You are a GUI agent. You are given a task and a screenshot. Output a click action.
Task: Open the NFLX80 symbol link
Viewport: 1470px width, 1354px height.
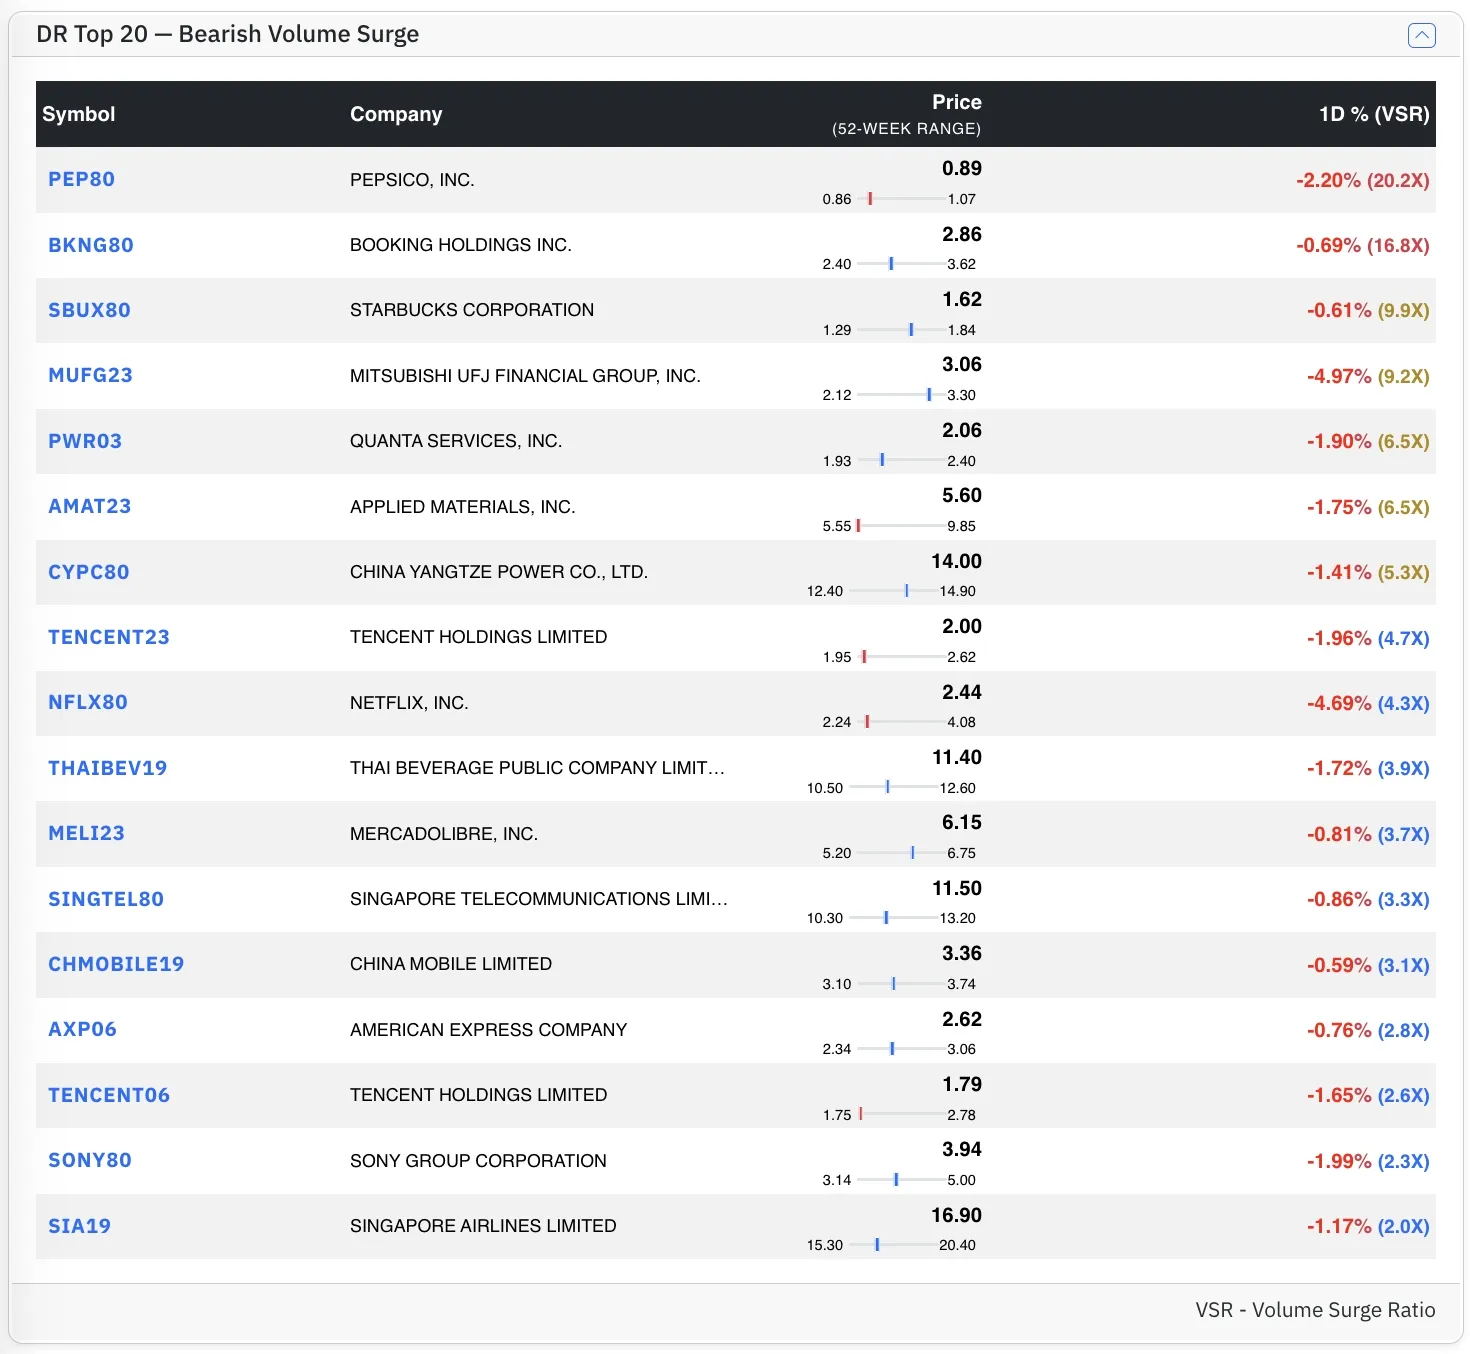88,702
